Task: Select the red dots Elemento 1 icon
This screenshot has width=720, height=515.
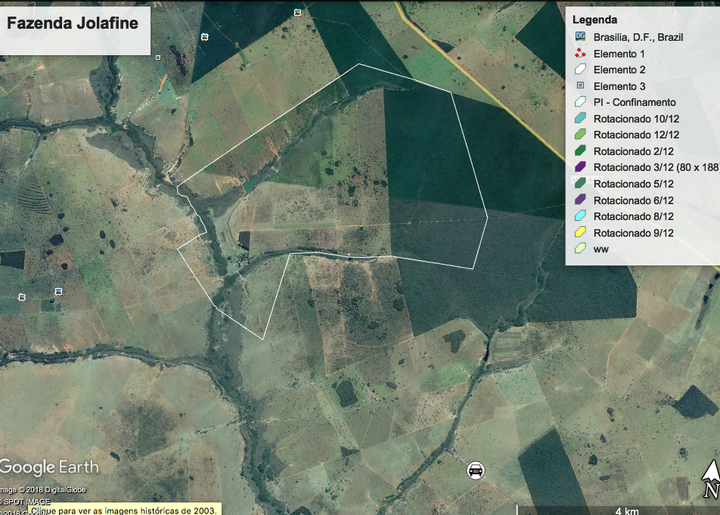Action: point(580,53)
